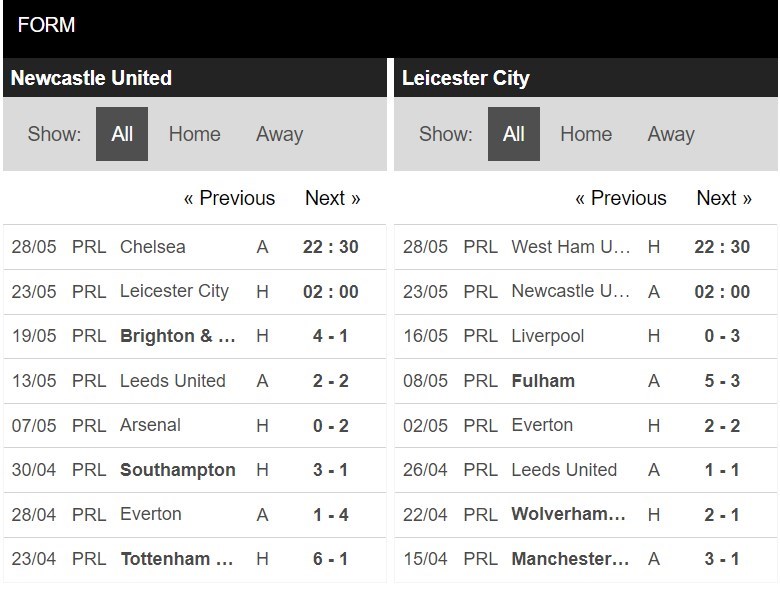The image size is (780, 600).
Task: Click the Tottenham 6 - 1 score
Action: coord(331,559)
